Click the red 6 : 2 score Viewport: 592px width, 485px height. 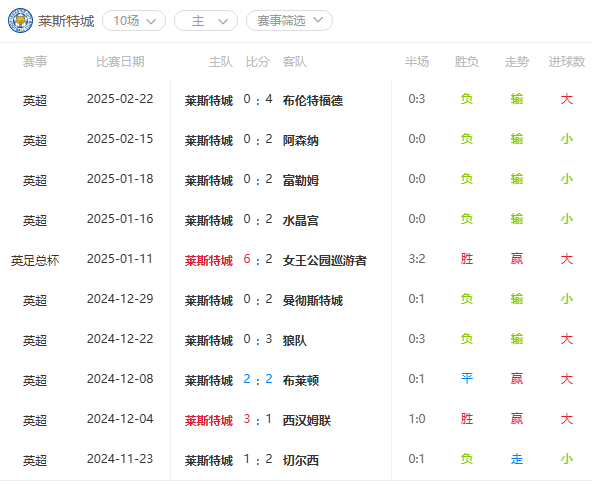click(258, 259)
